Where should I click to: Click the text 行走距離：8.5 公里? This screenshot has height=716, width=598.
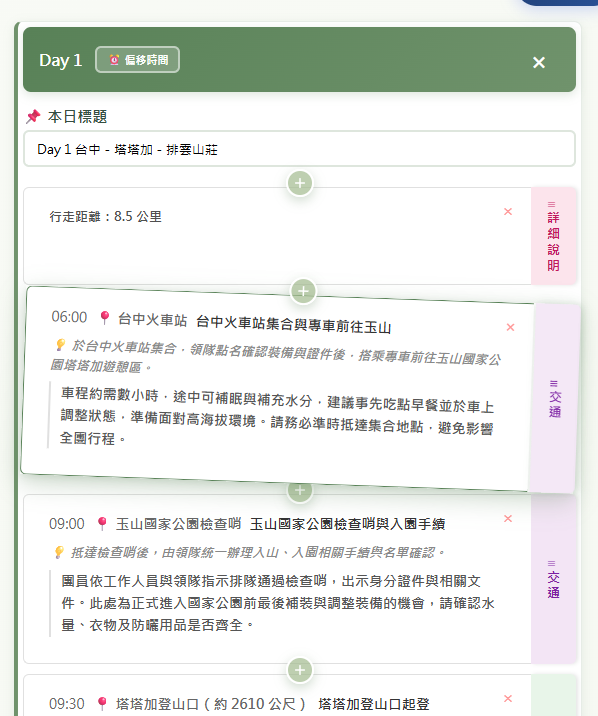click(x=105, y=216)
